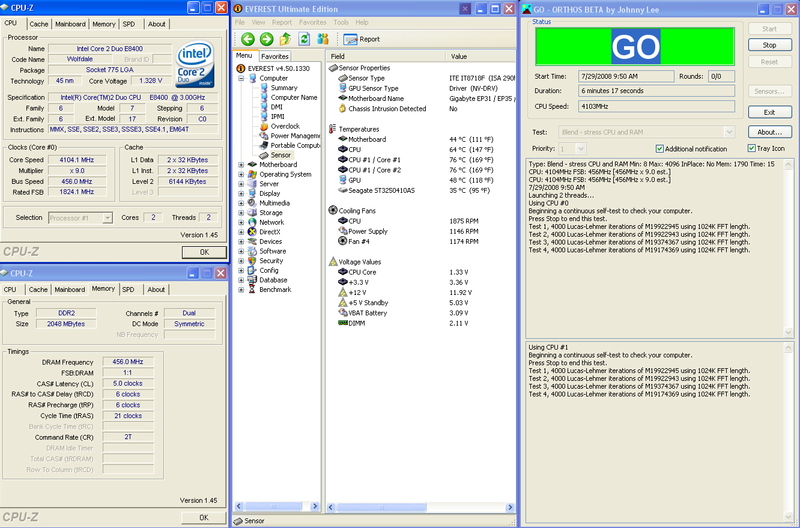Expand the Server tree node

coord(241,184)
